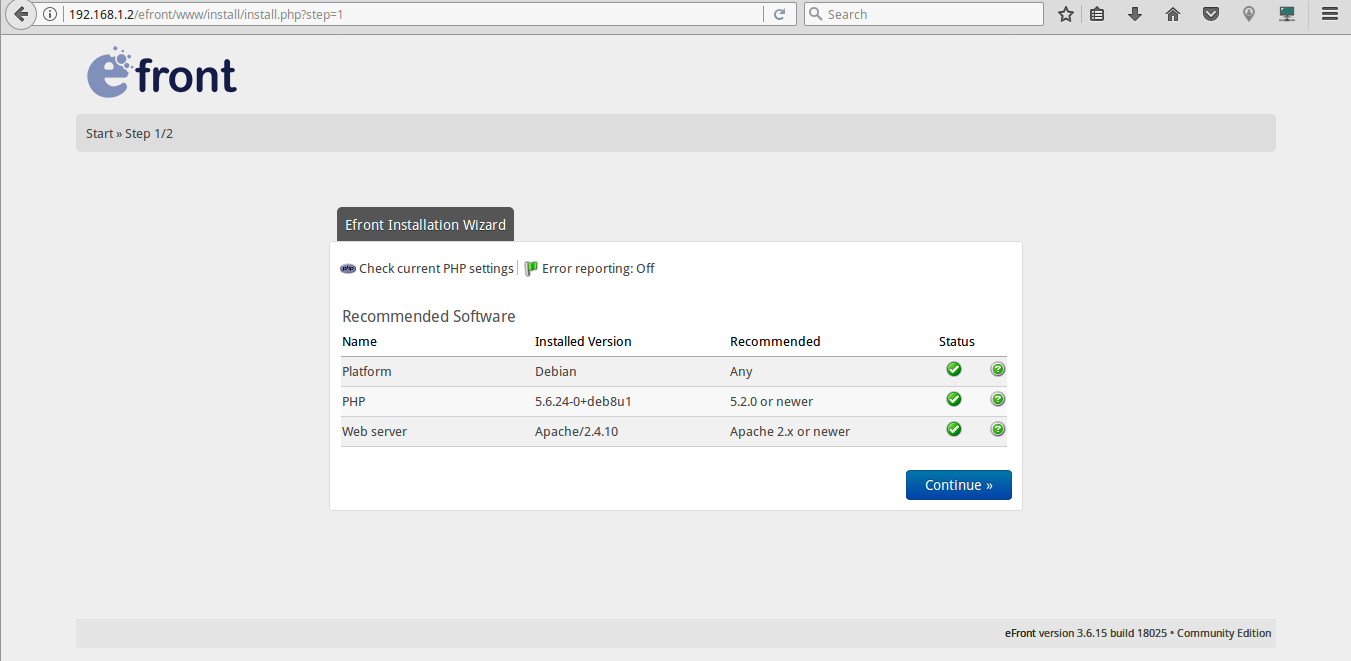Click the Start breadcrumb link
The image size is (1351, 661).
(x=99, y=132)
